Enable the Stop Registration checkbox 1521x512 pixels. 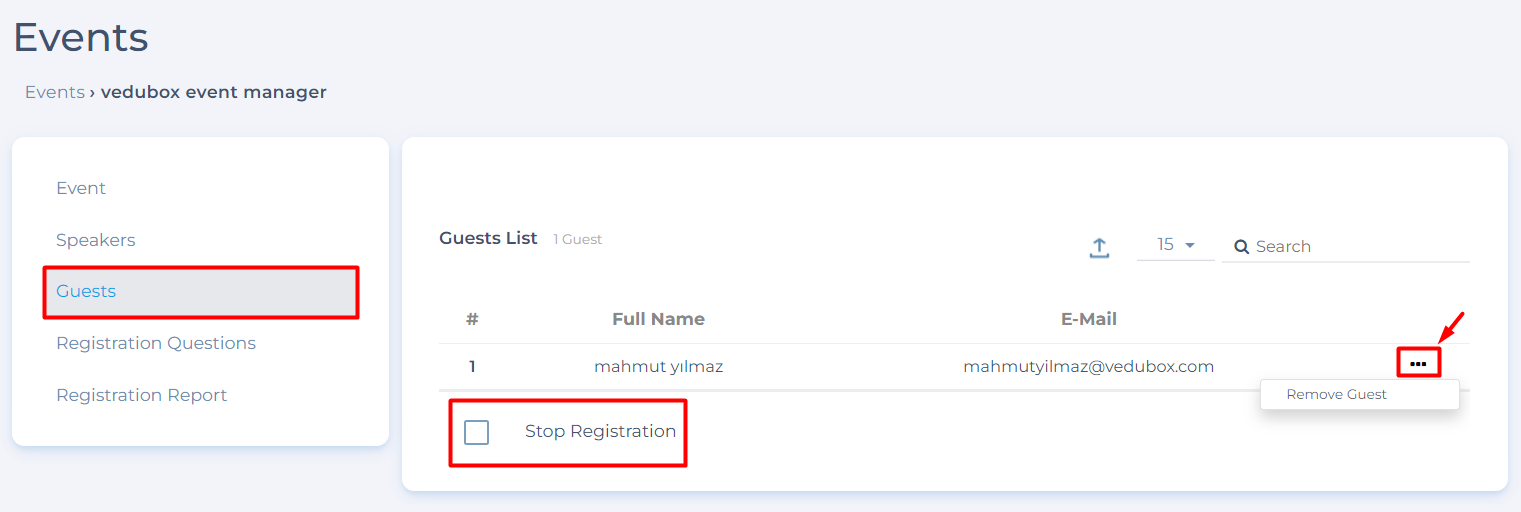[477, 432]
